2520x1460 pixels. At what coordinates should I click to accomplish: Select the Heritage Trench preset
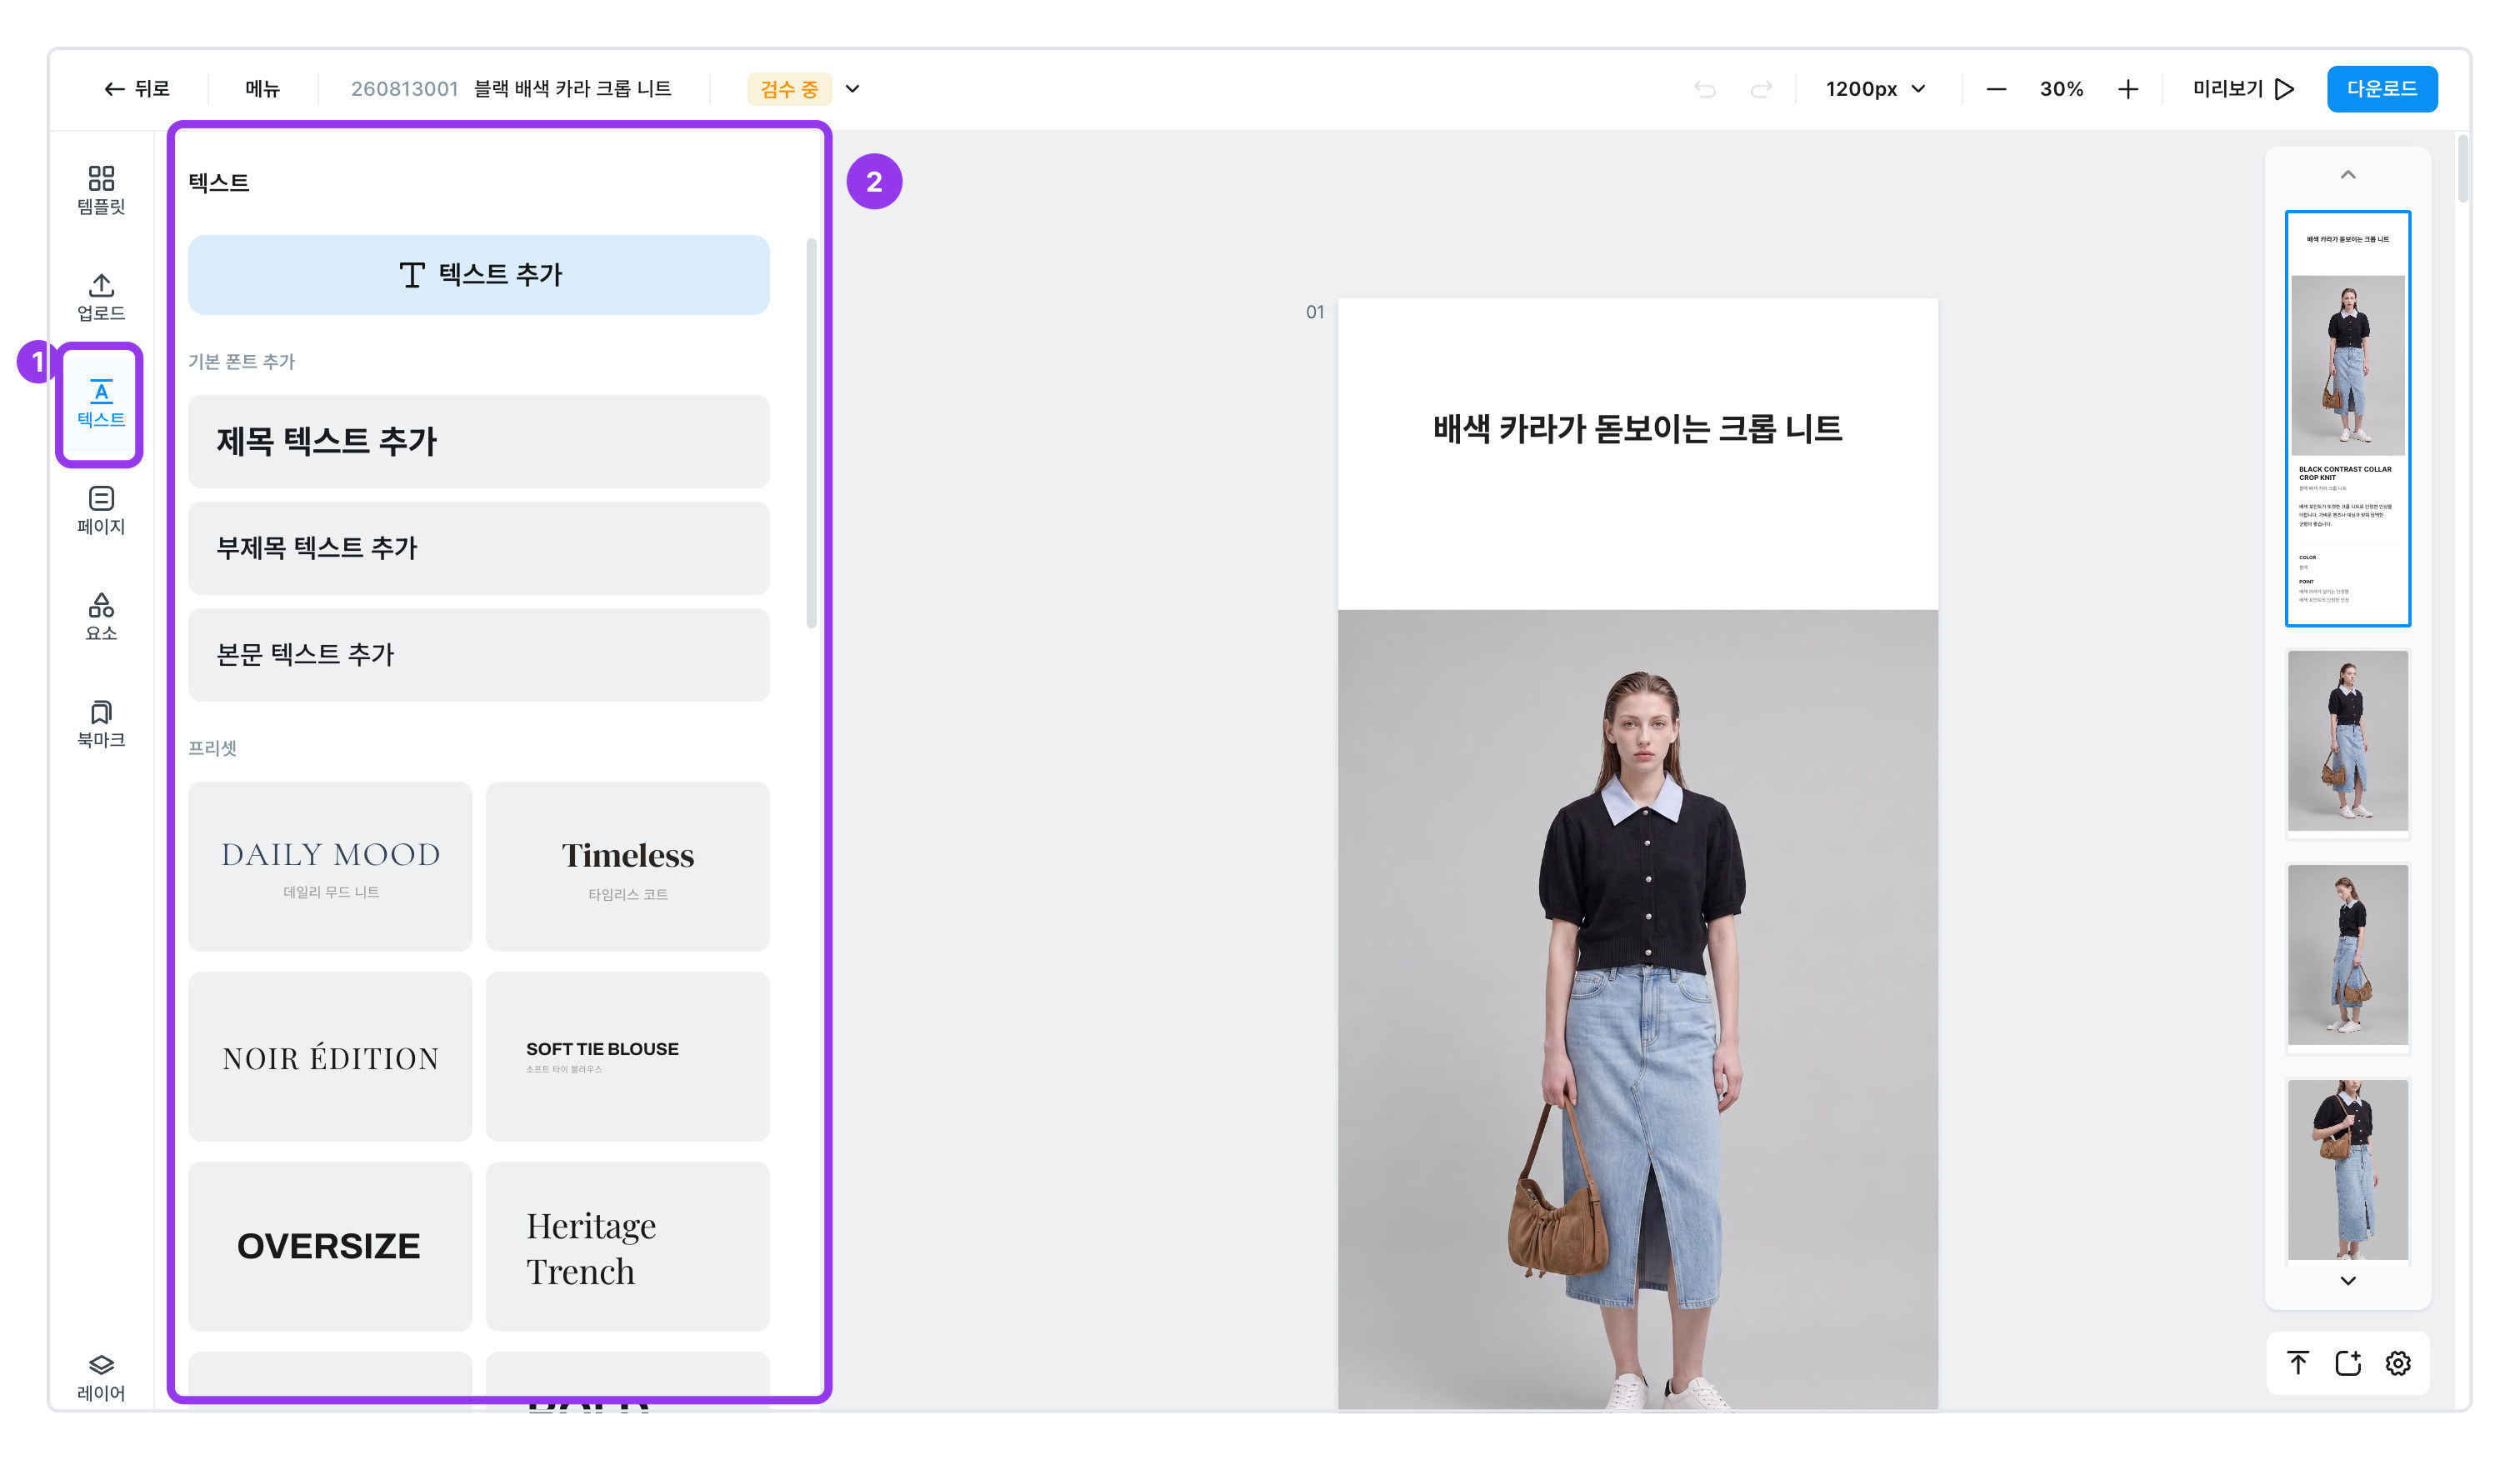[x=628, y=1246]
